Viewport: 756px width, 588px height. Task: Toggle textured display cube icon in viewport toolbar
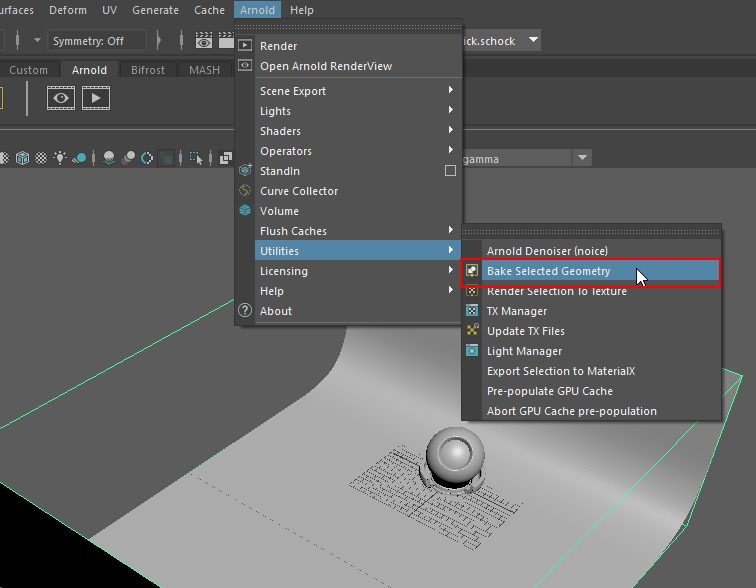pyautogui.click(x=22, y=158)
